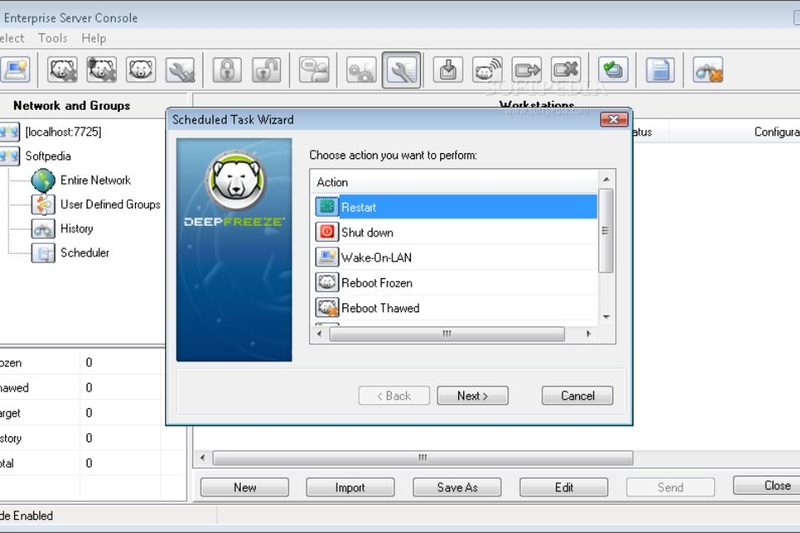Viewport: 800px width, 533px height.
Task: Click the first polar bear toolbar icon
Action: pyautogui.click(x=62, y=70)
